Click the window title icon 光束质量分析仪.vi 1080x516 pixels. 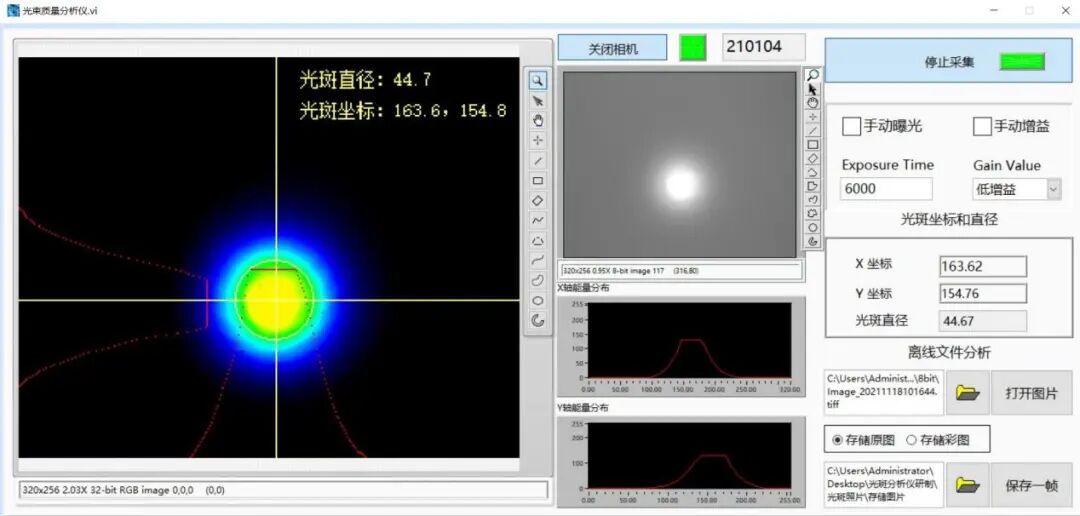[13, 10]
